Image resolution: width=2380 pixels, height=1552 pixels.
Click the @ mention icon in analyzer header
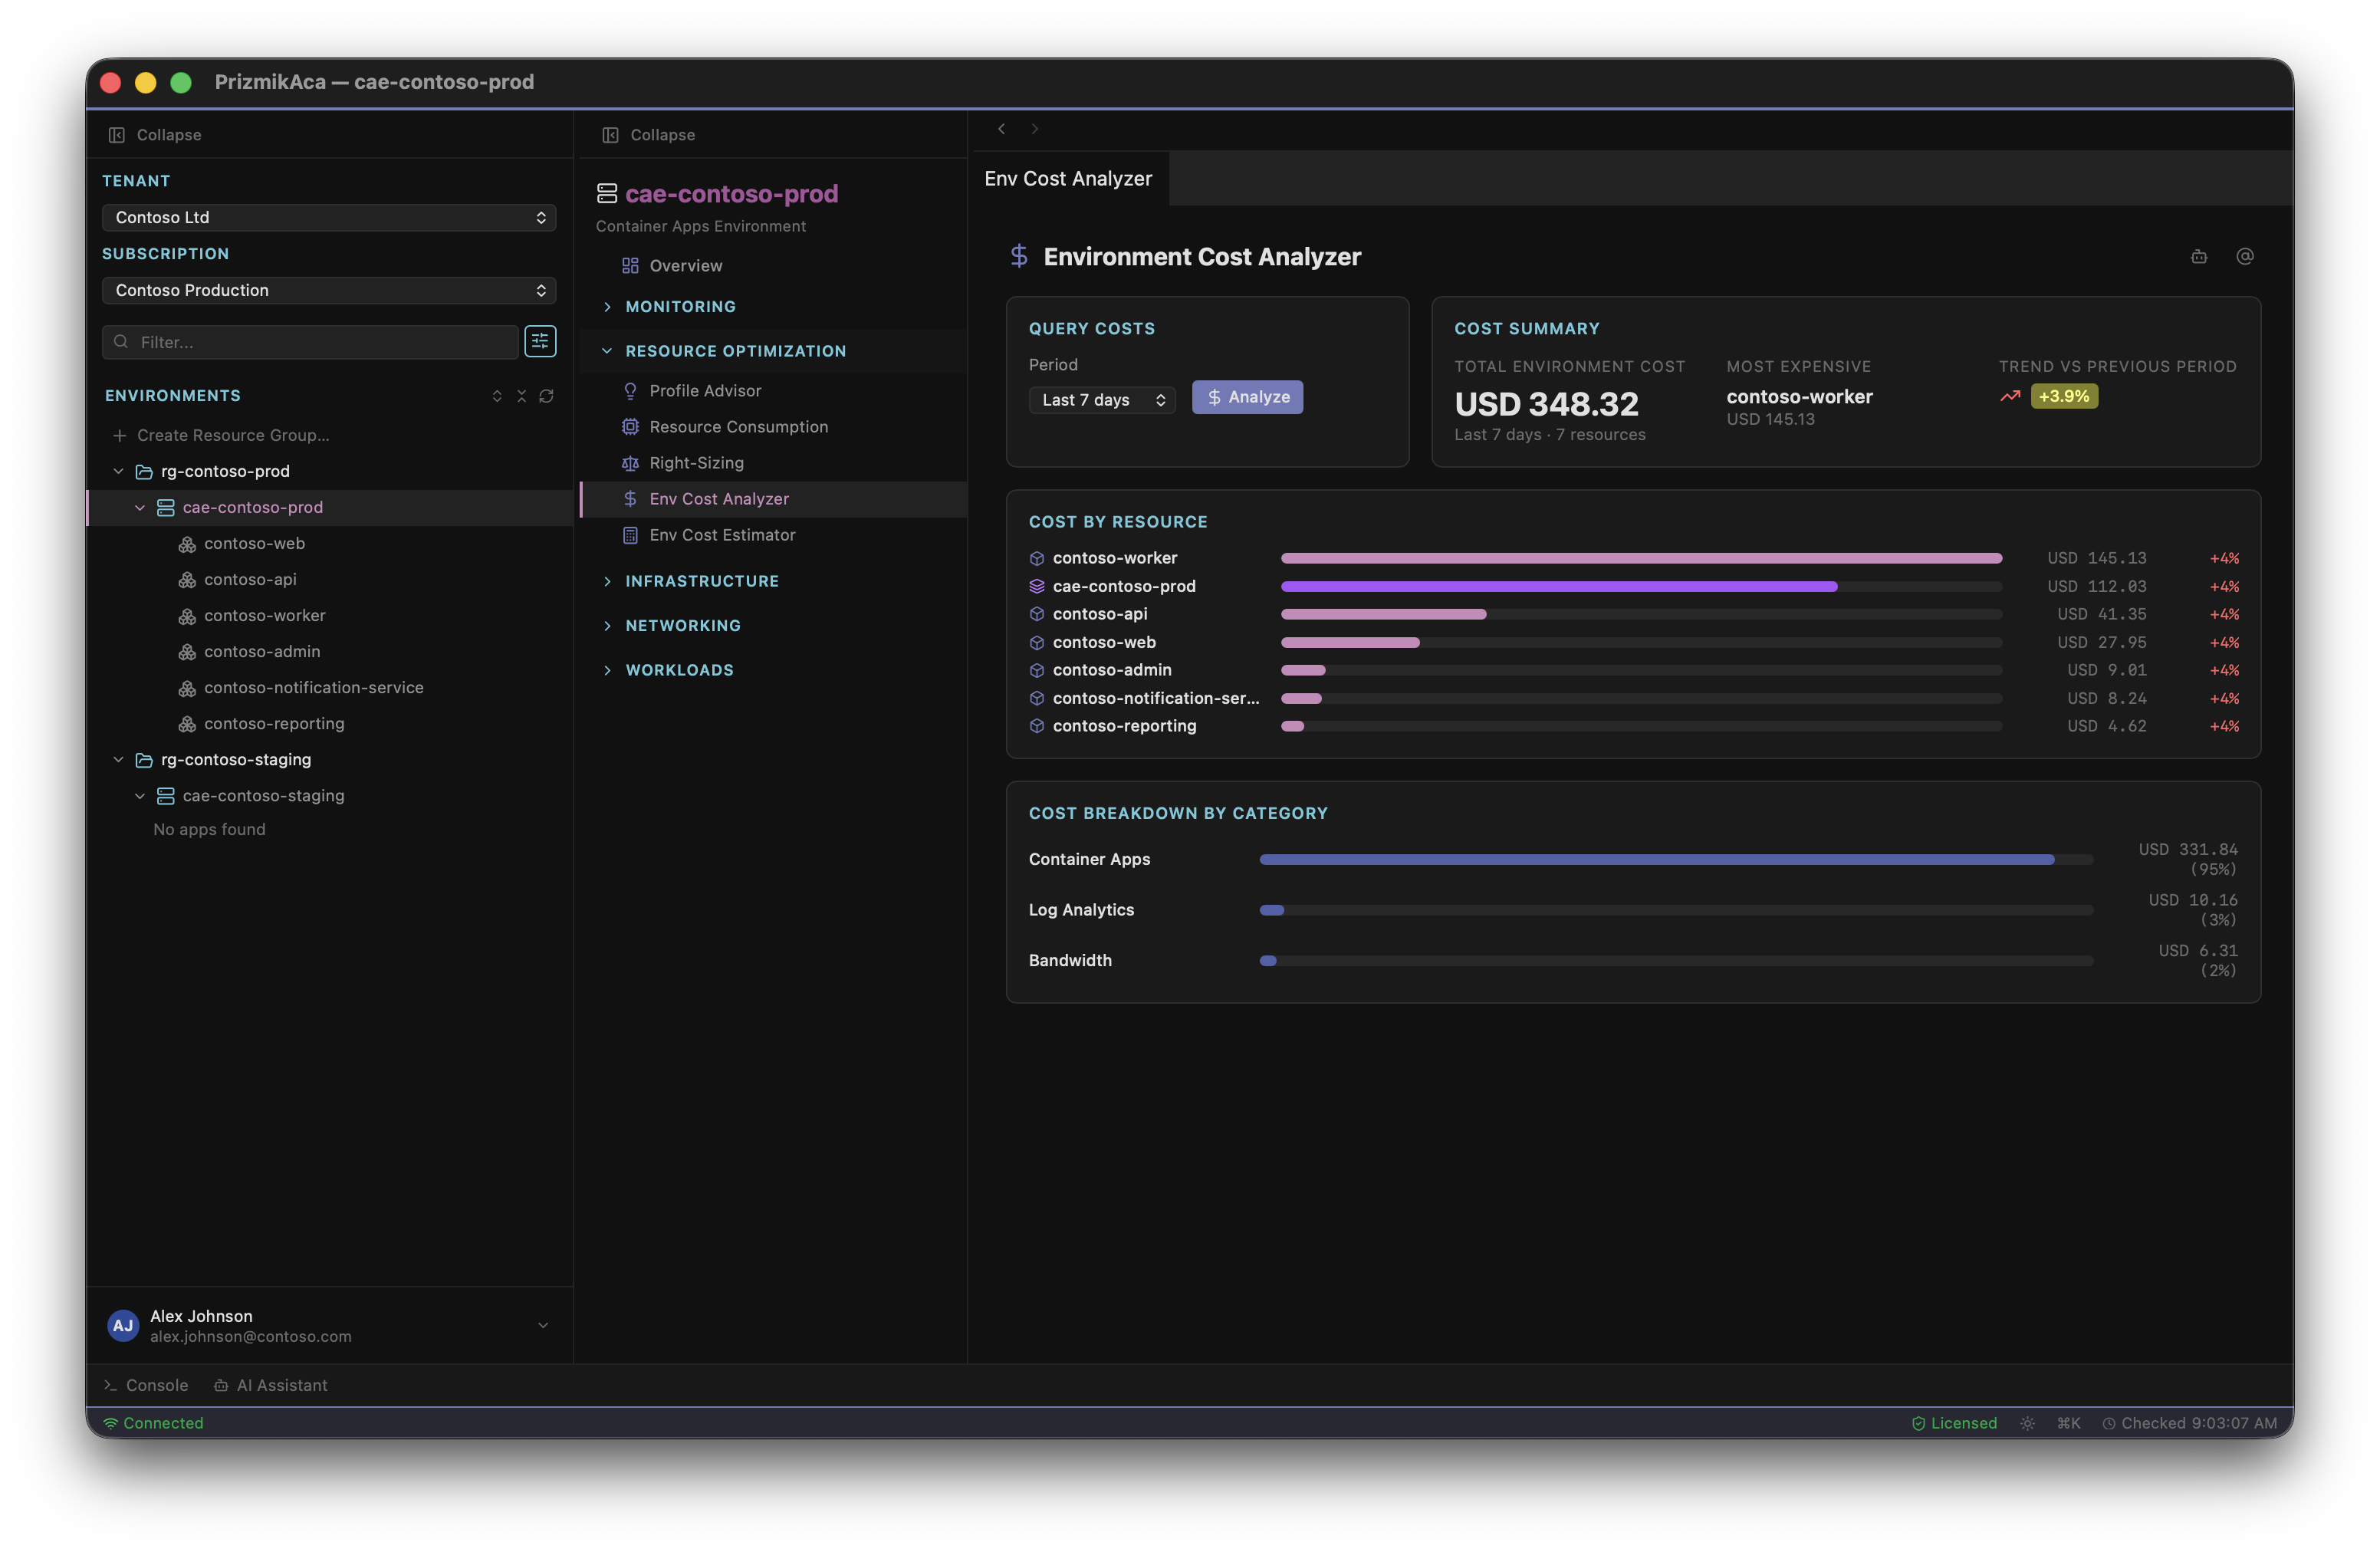tap(2245, 257)
